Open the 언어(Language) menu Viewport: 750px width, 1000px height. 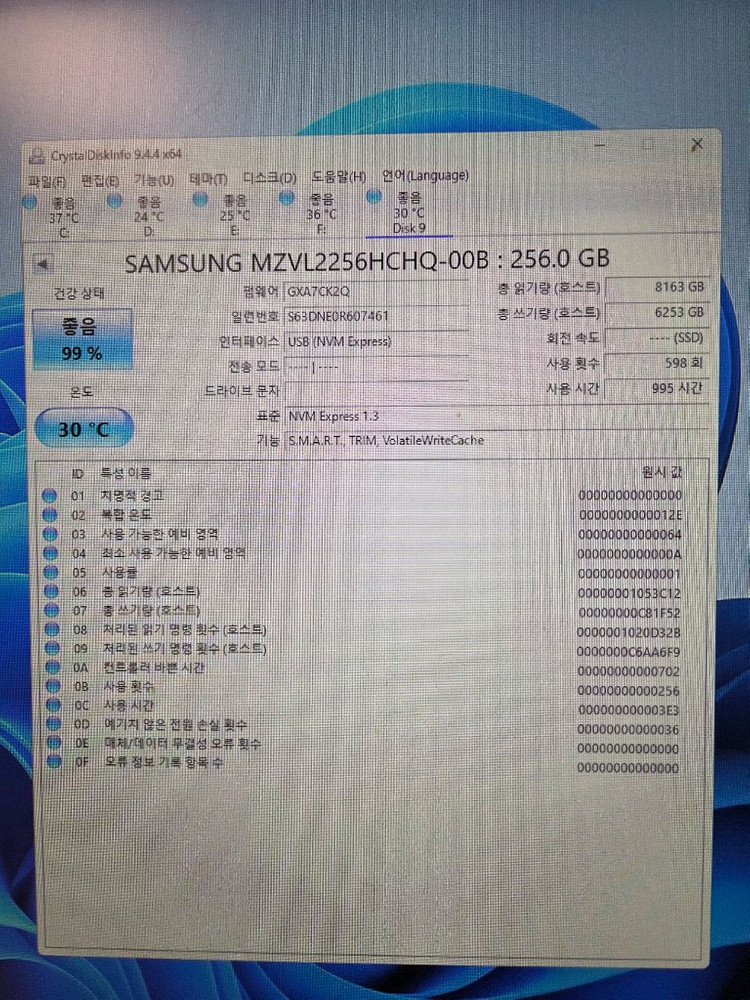pos(425,175)
